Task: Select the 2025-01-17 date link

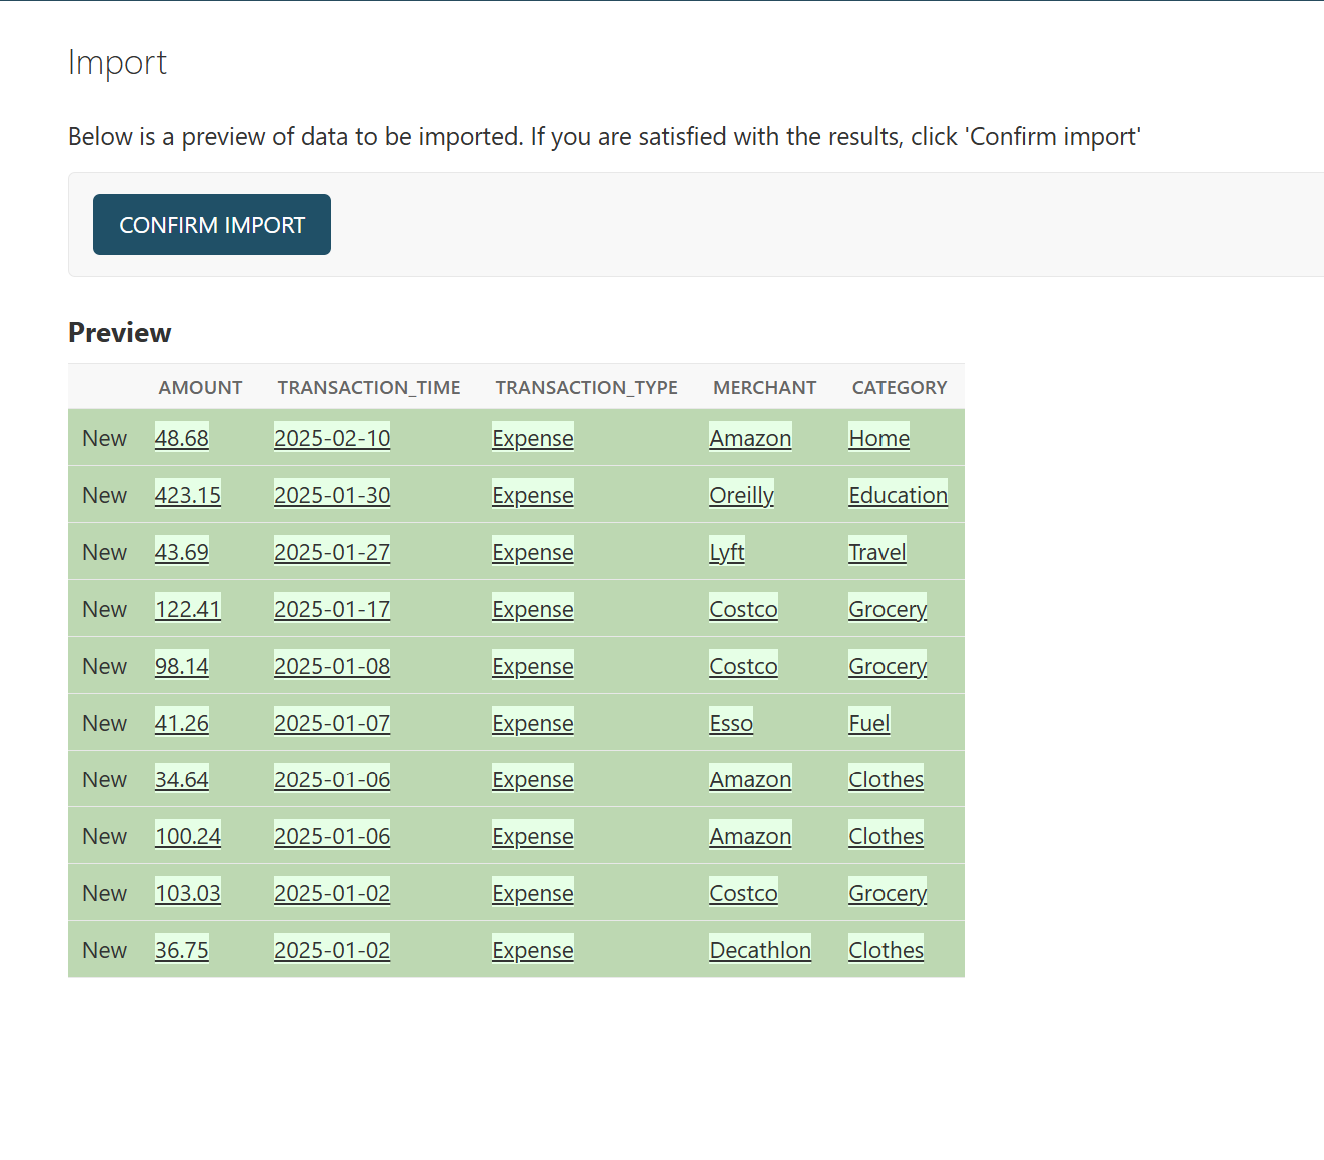Action: (332, 609)
